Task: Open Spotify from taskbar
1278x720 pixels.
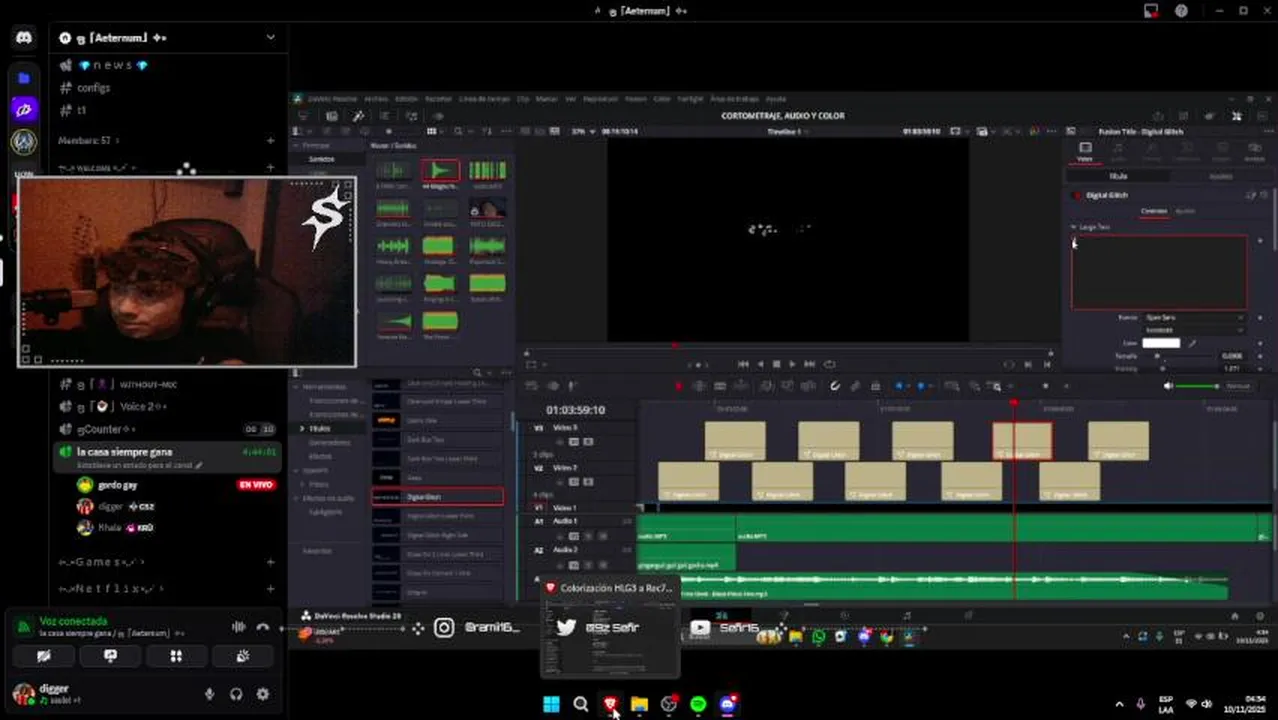Action: pyautogui.click(x=698, y=704)
